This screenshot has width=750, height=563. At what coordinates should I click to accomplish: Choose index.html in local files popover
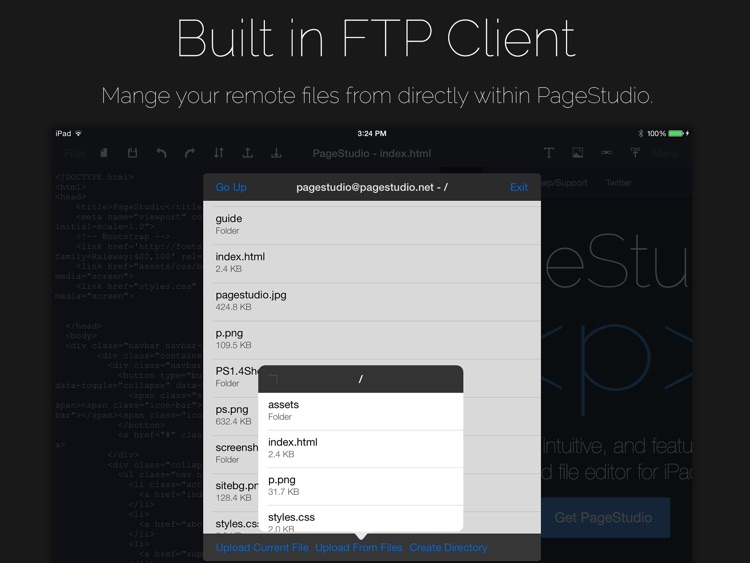point(361,448)
